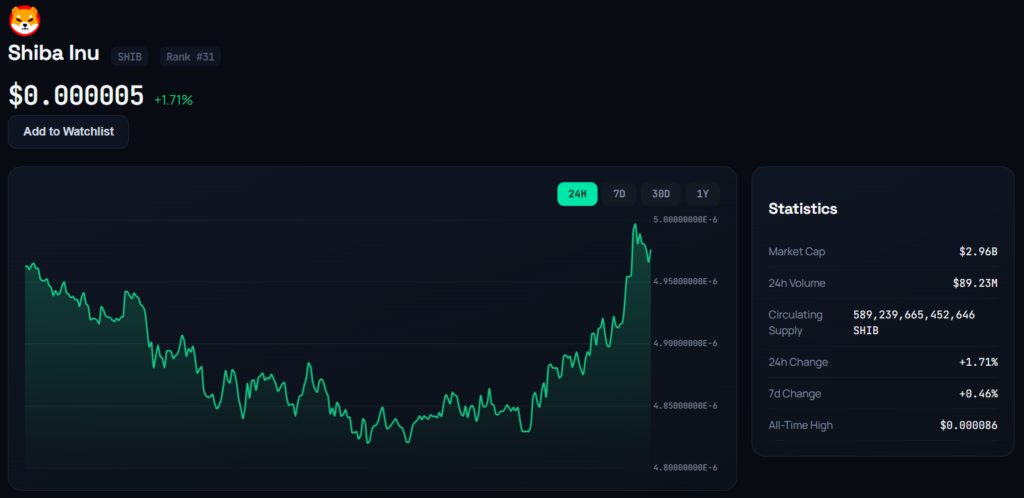Click the $2.96B market cap value
The image size is (1024, 498).
[x=976, y=251]
